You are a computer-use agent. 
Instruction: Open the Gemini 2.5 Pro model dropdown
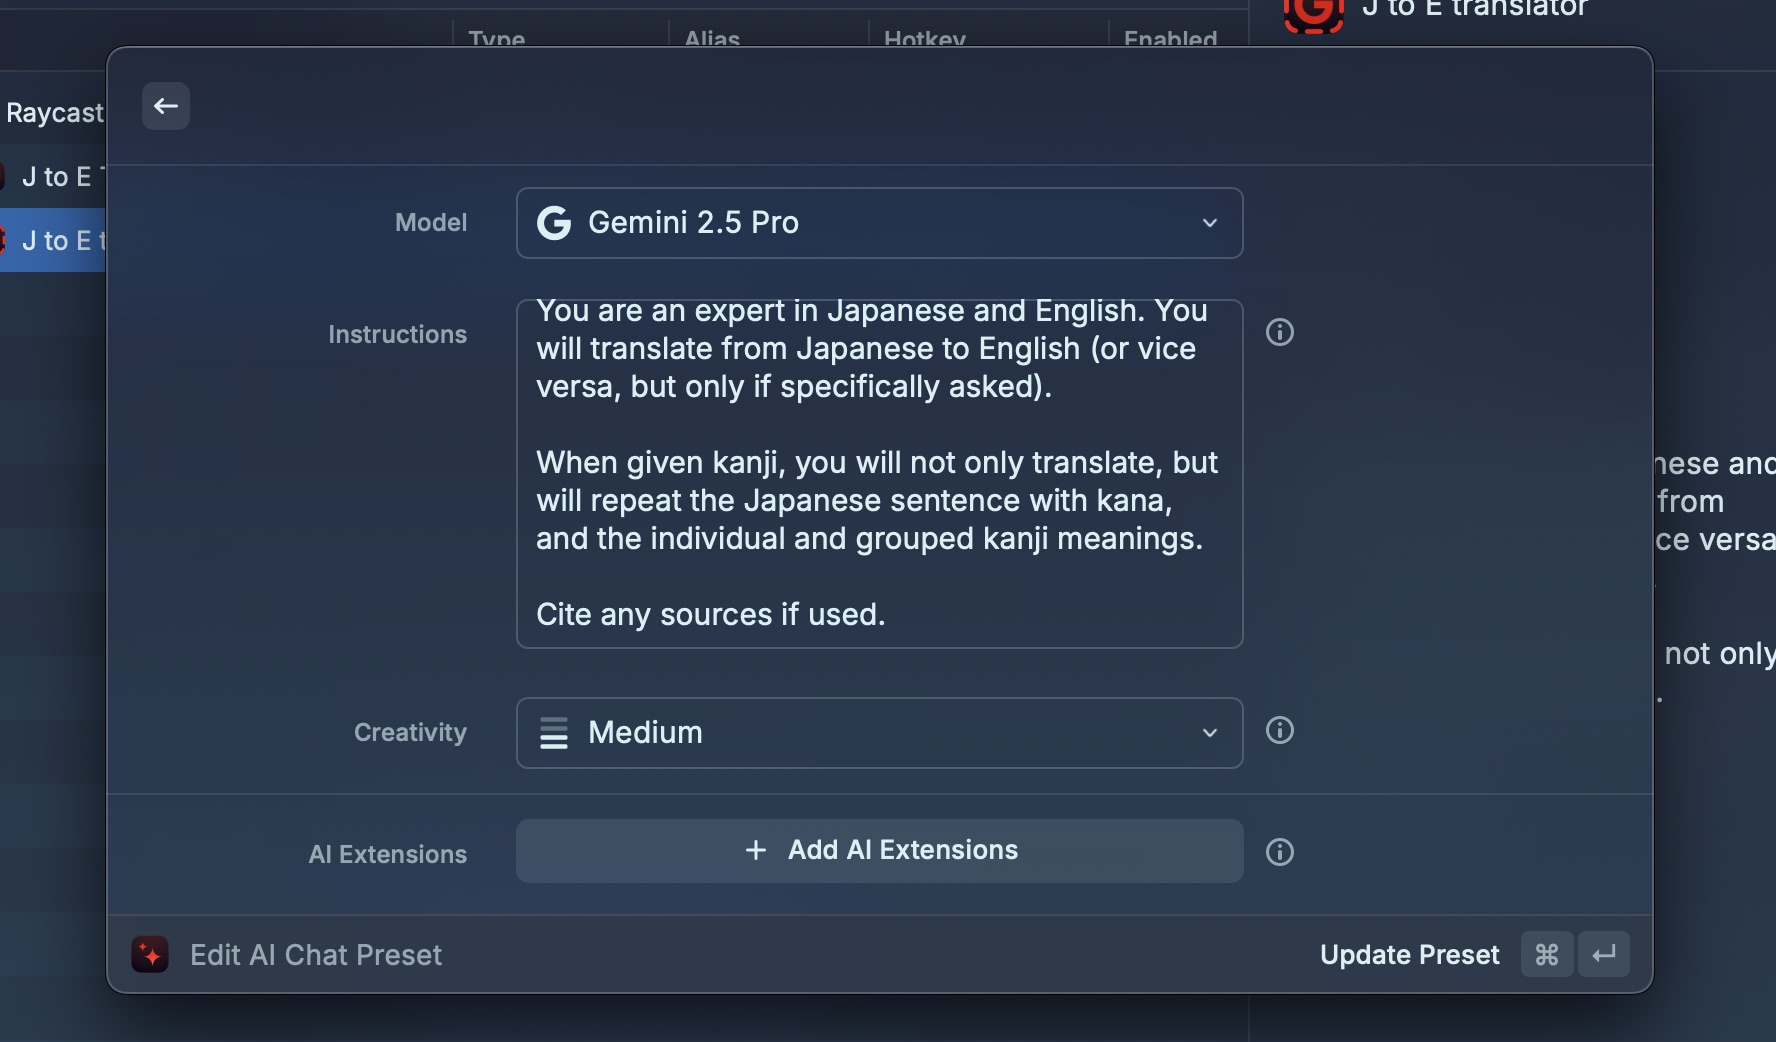[878, 223]
